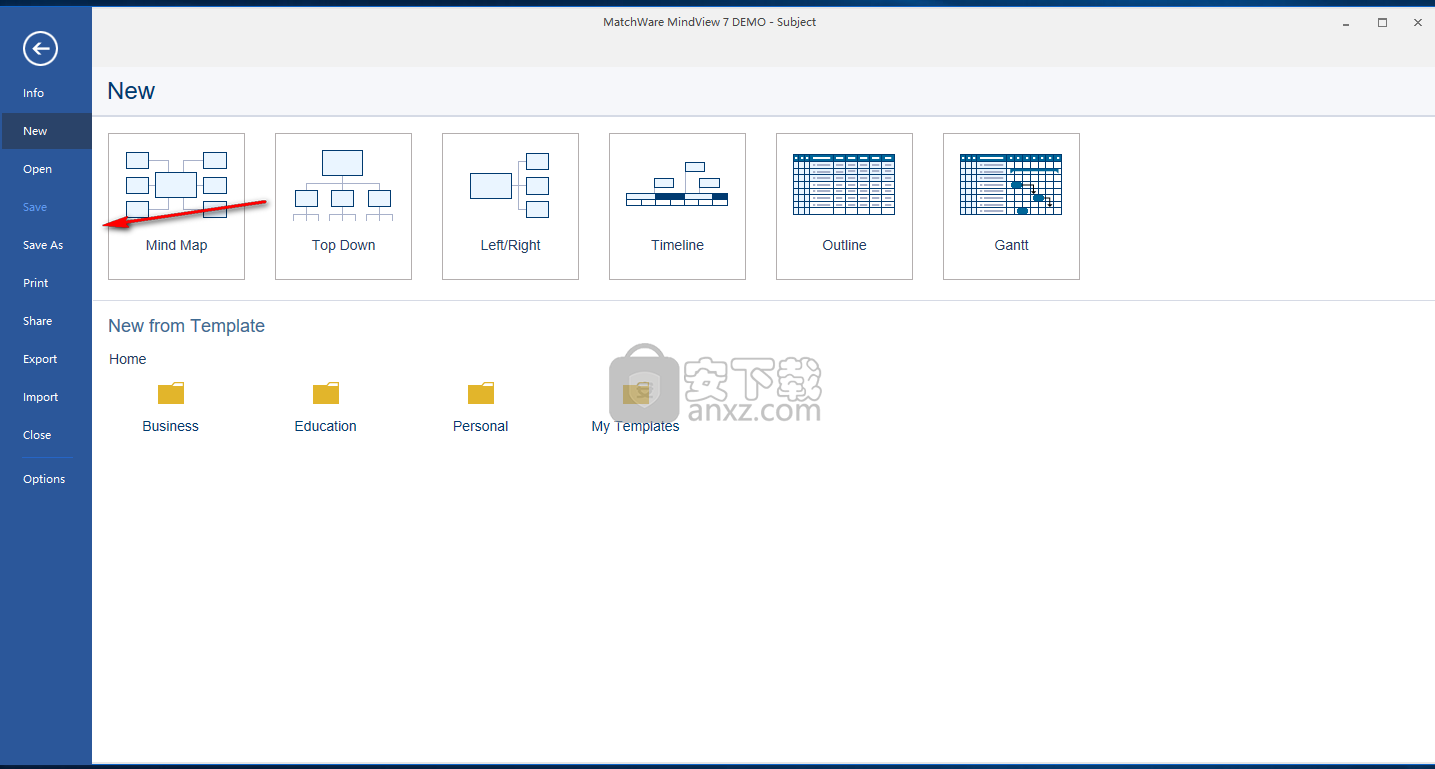Create a new Outline document
Screen dimensions: 1435x769
click(844, 206)
